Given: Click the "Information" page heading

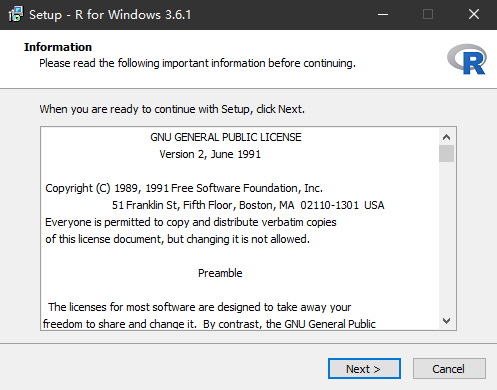Looking at the screenshot, I should (x=58, y=47).
